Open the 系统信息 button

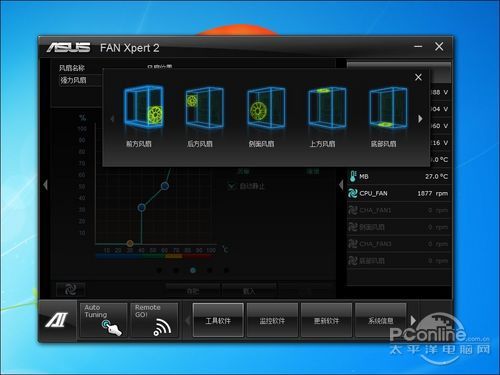tap(380, 320)
